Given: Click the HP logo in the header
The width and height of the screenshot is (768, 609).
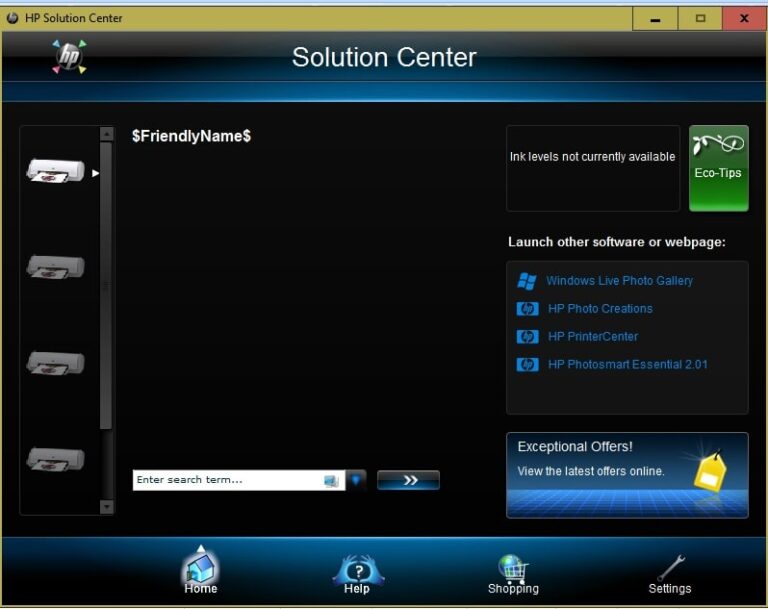Looking at the screenshot, I should [x=69, y=57].
